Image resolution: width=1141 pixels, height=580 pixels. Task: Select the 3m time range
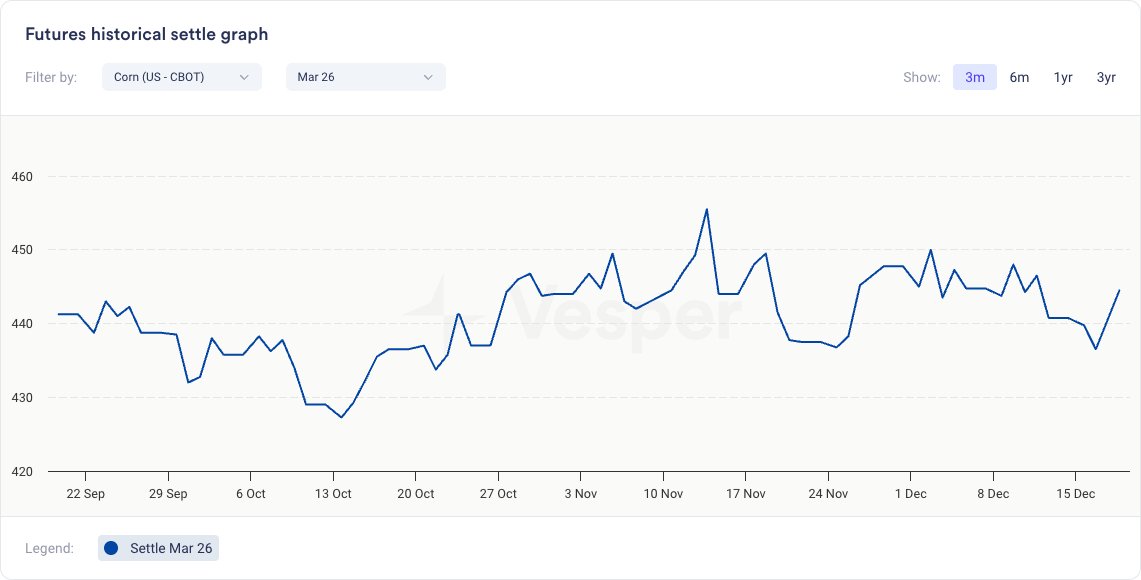974,77
